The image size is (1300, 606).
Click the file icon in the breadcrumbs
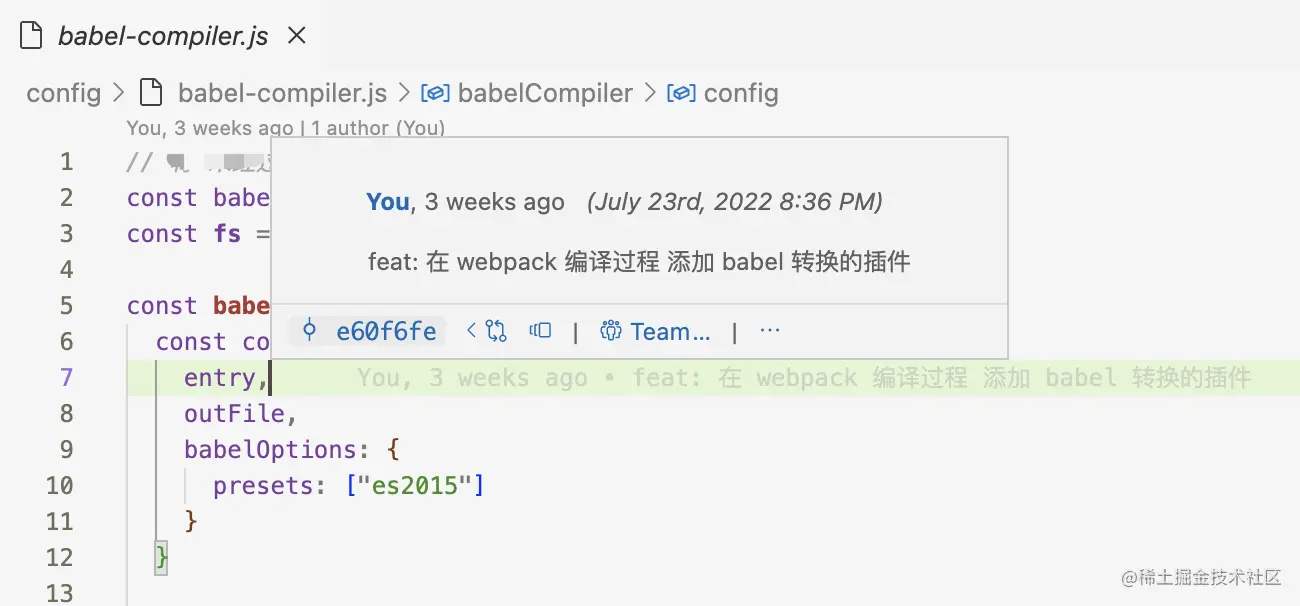pyautogui.click(x=150, y=93)
